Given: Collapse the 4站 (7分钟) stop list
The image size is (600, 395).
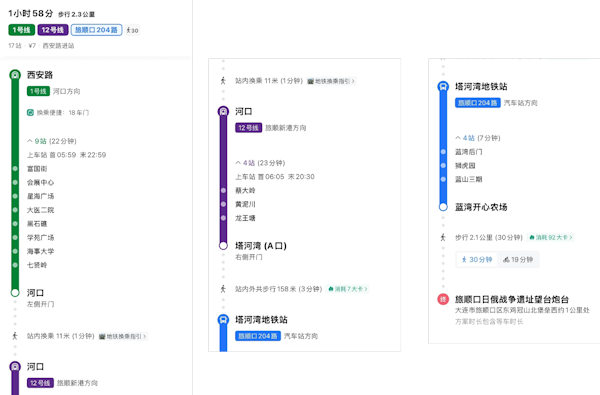Looking at the screenshot, I should (478, 138).
